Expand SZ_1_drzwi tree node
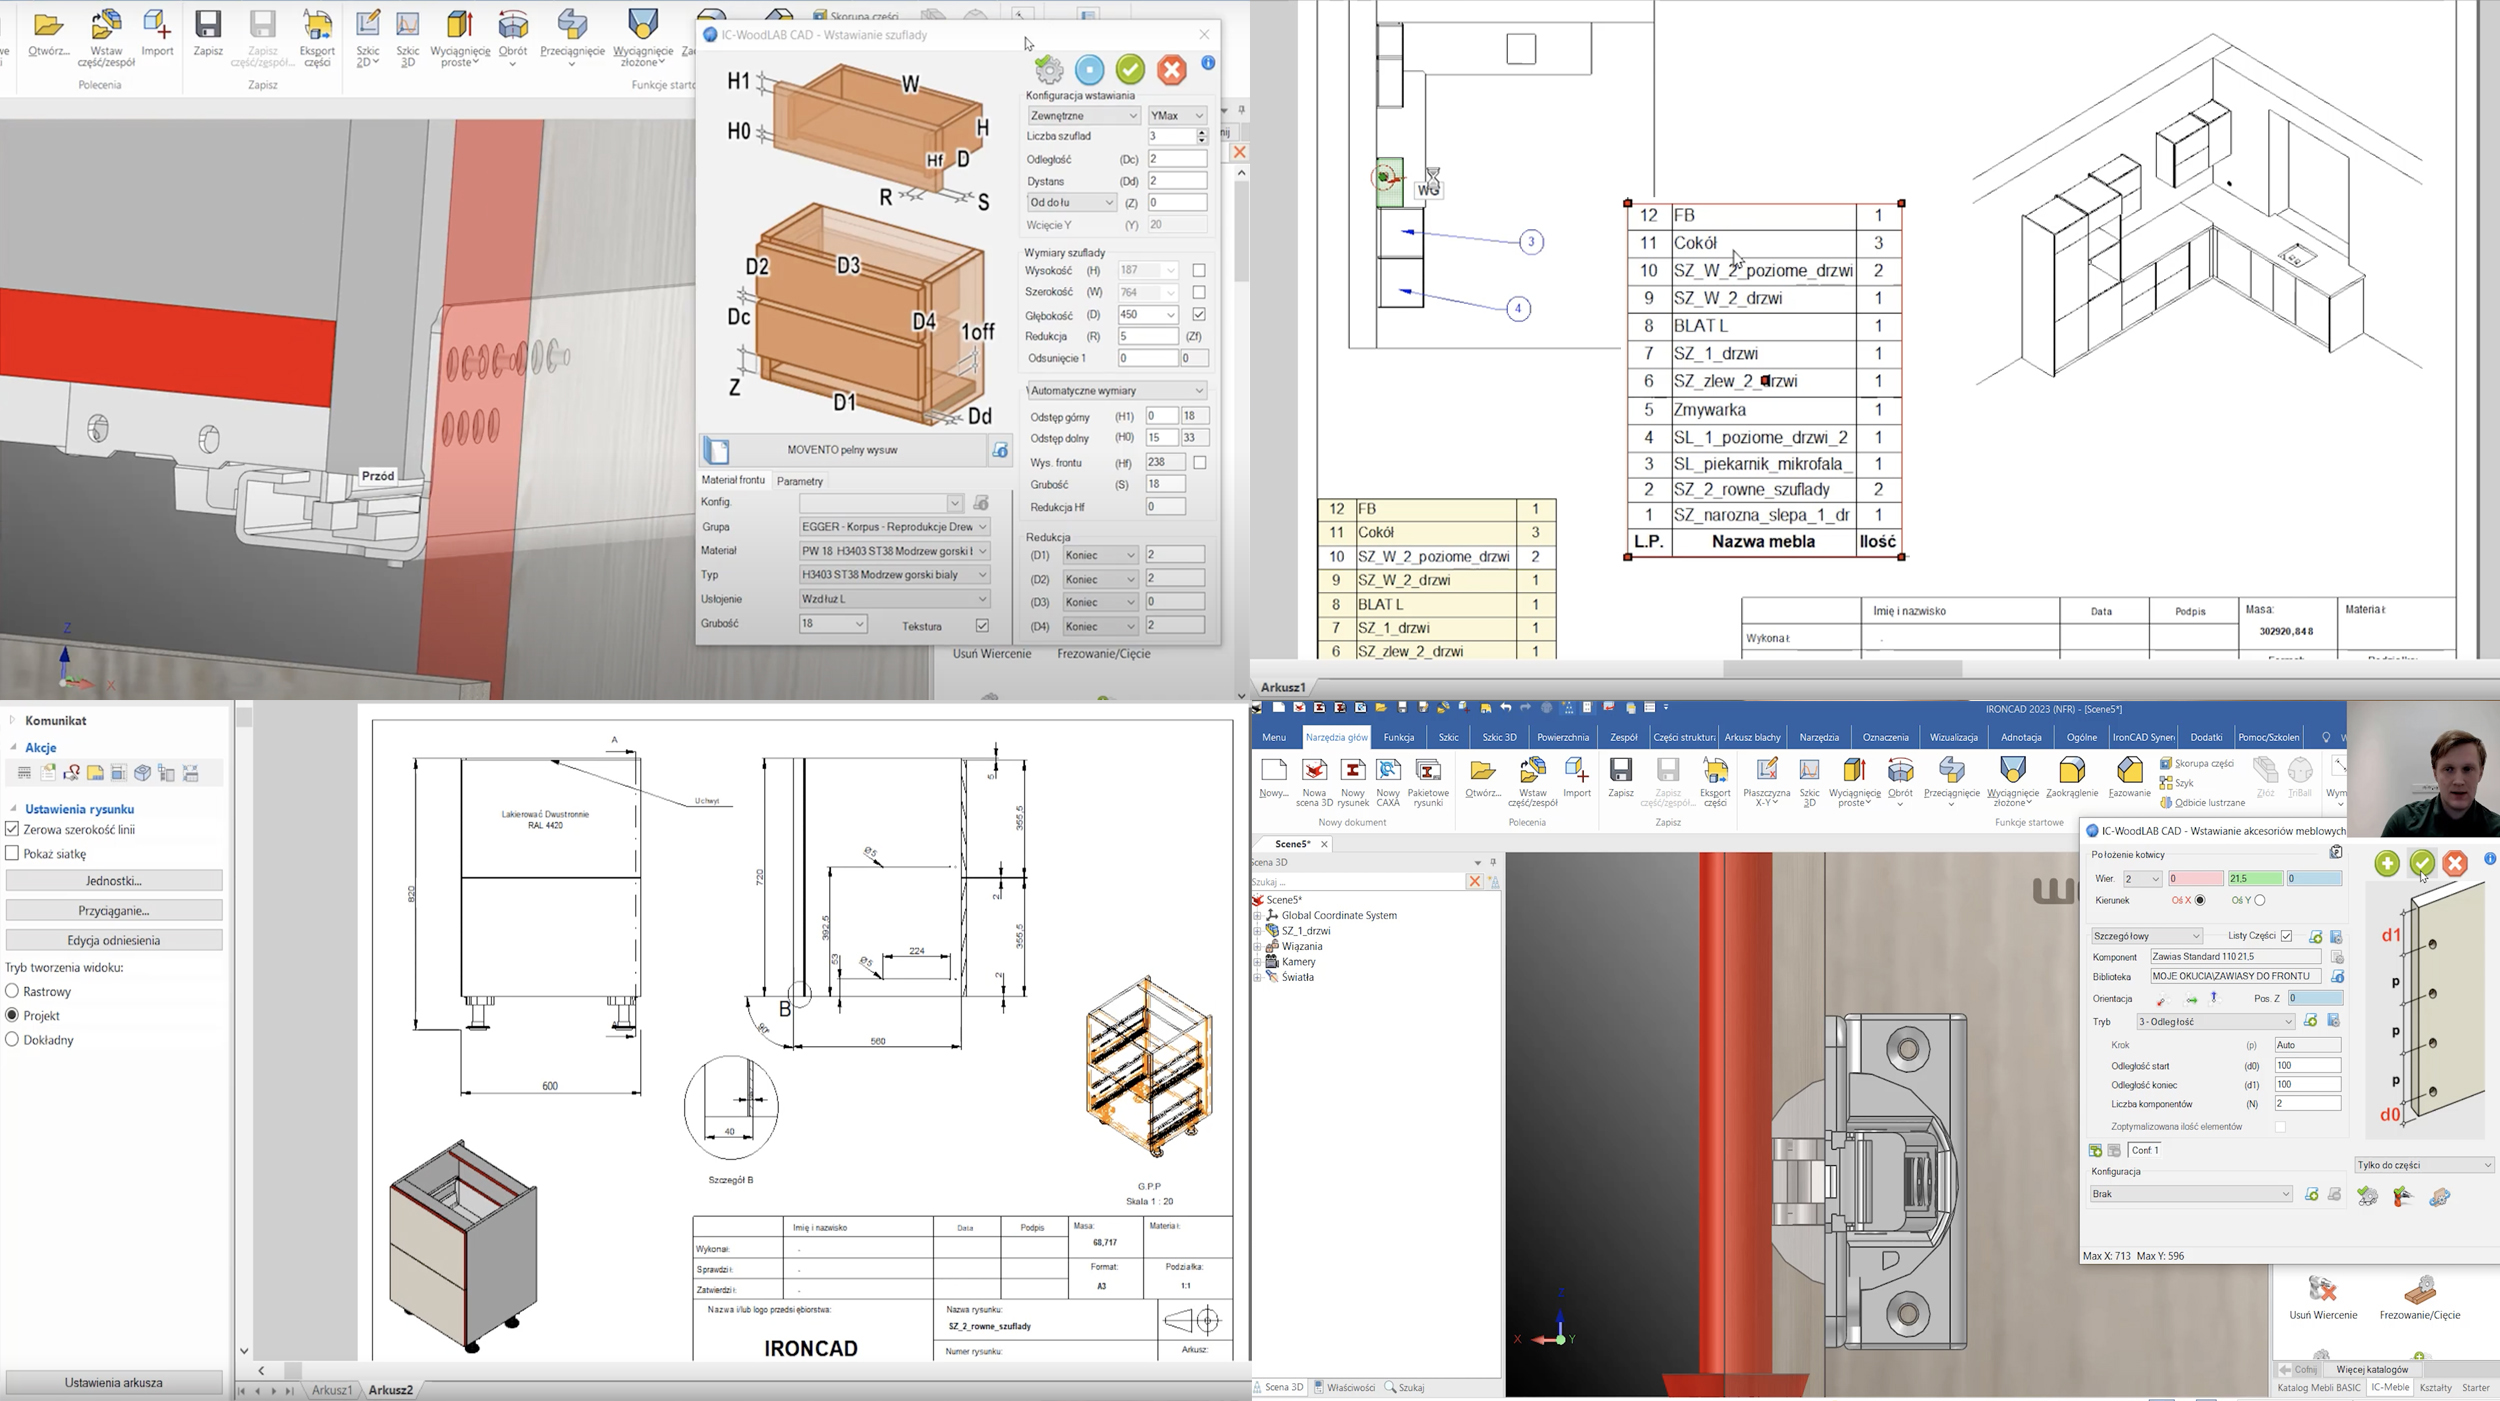 tap(1257, 931)
